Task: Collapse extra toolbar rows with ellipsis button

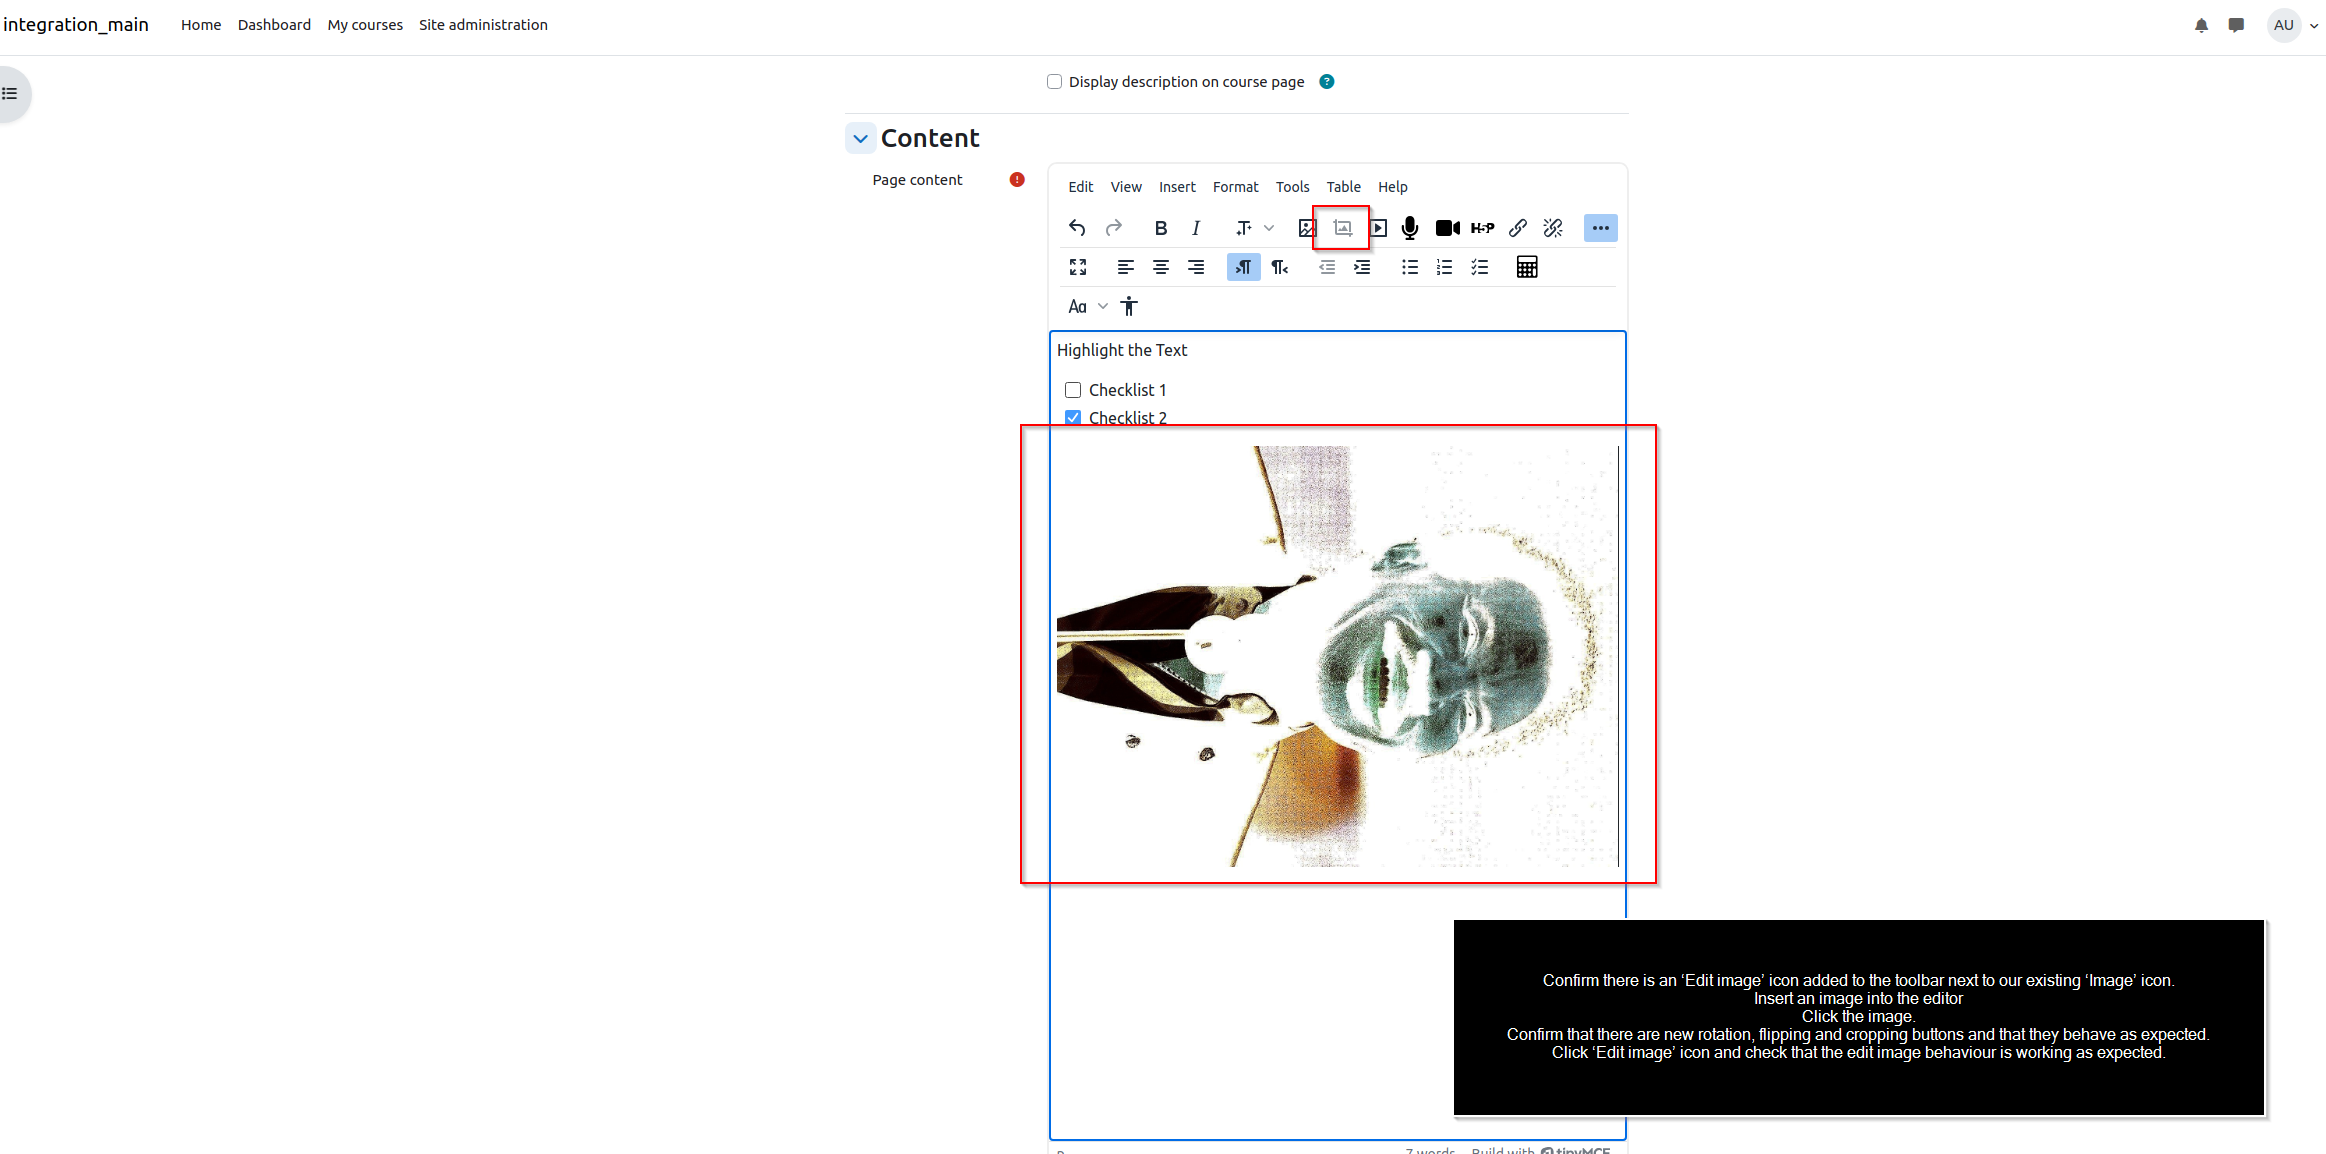Action: [x=1600, y=228]
